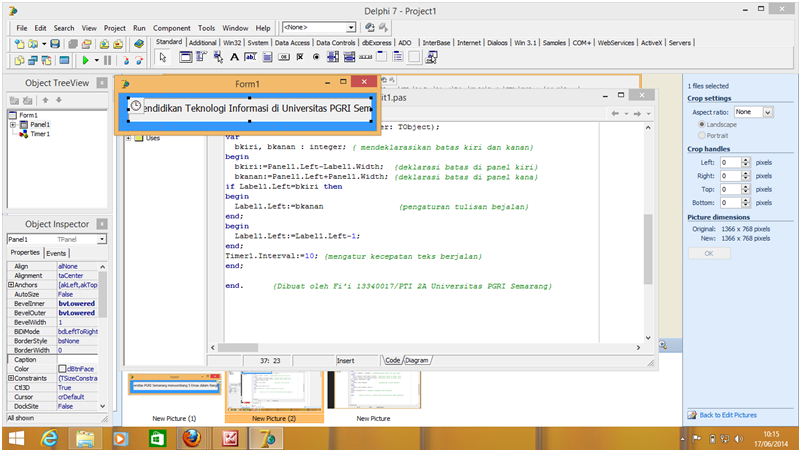
Task: Open the Help contents book icon
Action: 138,44
